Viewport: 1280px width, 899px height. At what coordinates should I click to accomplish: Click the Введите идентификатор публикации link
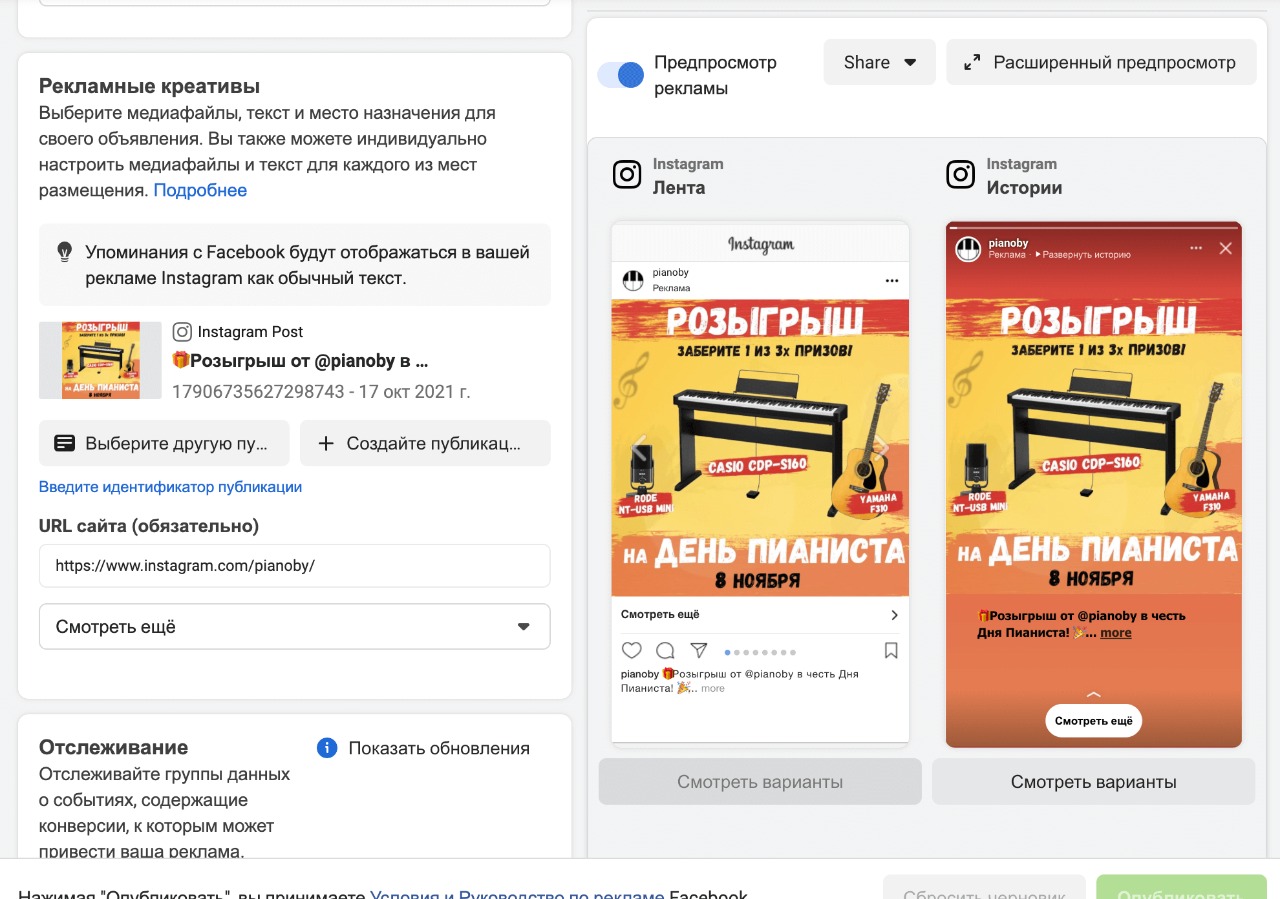(170, 487)
